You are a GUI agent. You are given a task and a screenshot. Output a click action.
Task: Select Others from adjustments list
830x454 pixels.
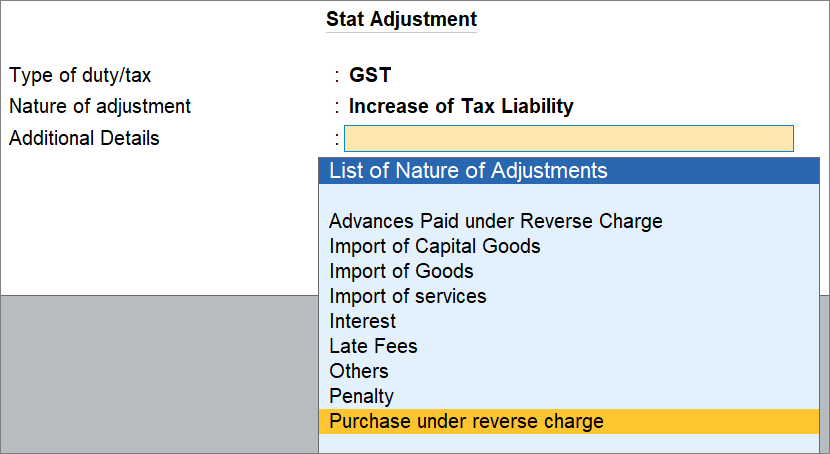tap(358, 371)
